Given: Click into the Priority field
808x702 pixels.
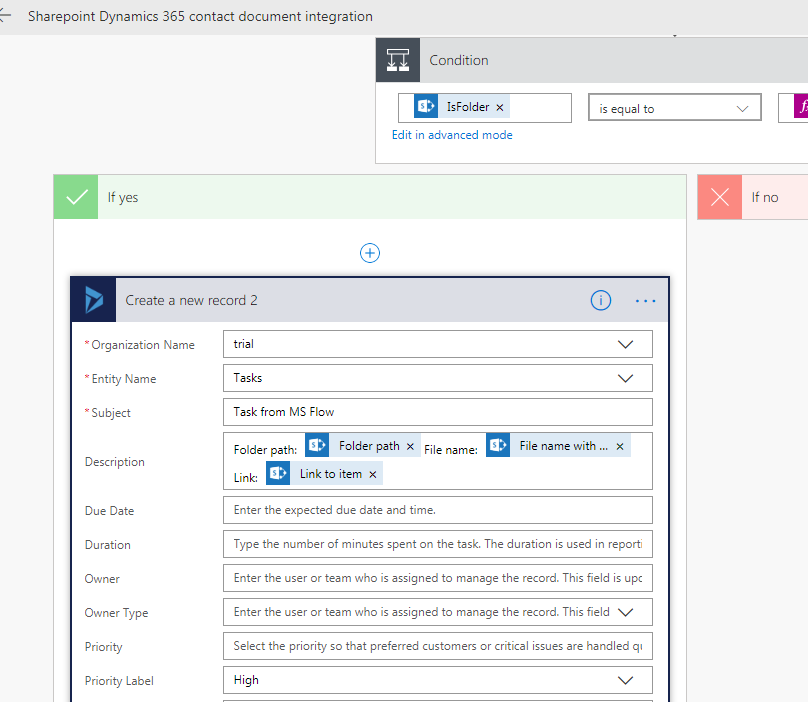Looking at the screenshot, I should point(437,646).
